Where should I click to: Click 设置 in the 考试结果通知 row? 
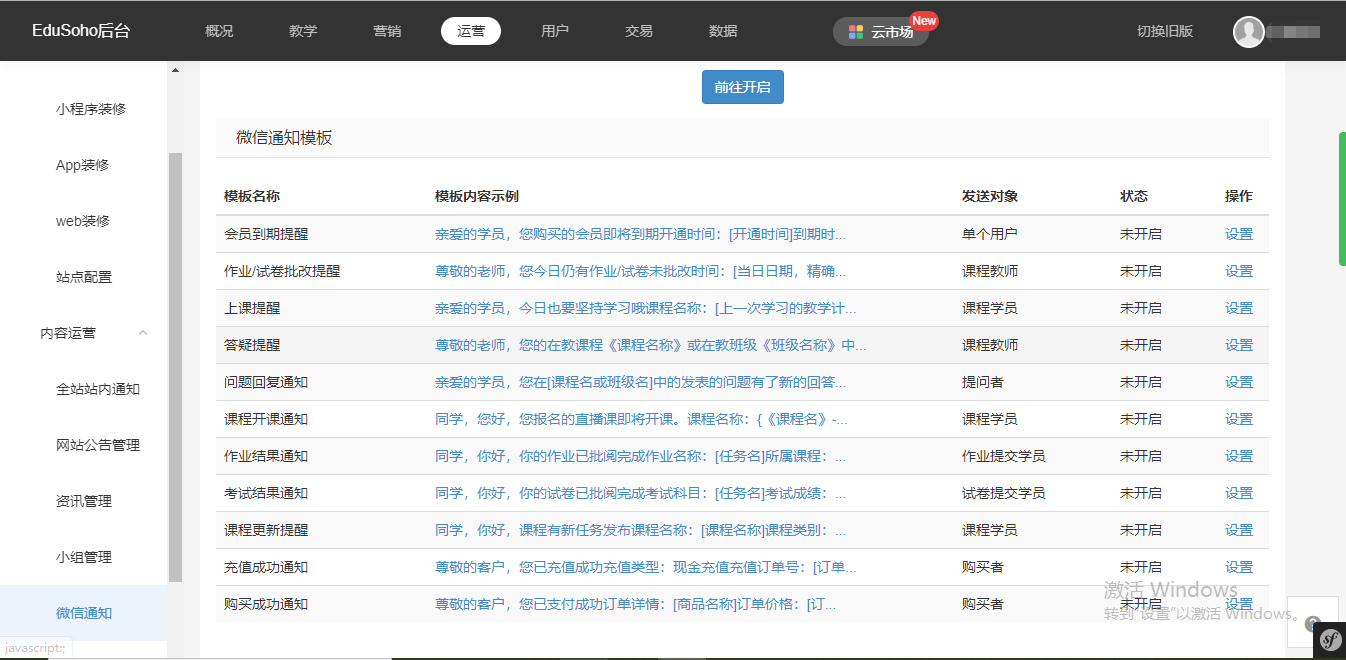coord(1238,493)
